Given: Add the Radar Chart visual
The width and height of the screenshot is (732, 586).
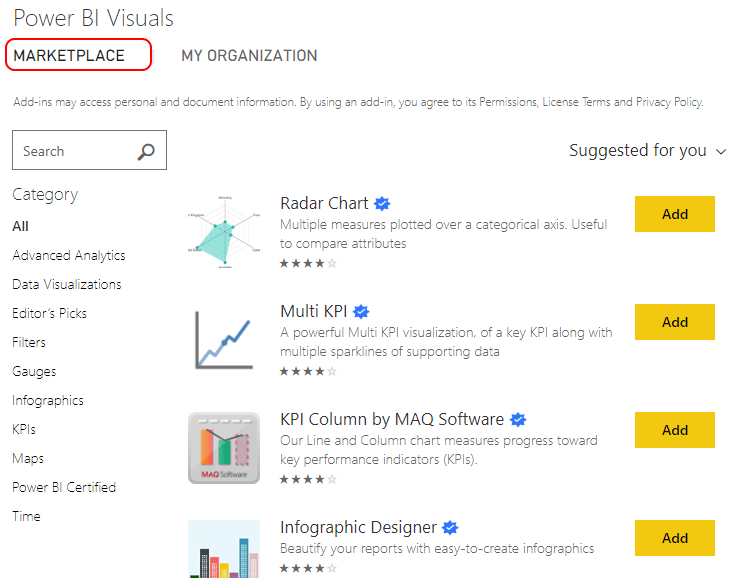Looking at the screenshot, I should pyautogui.click(x=674, y=214).
